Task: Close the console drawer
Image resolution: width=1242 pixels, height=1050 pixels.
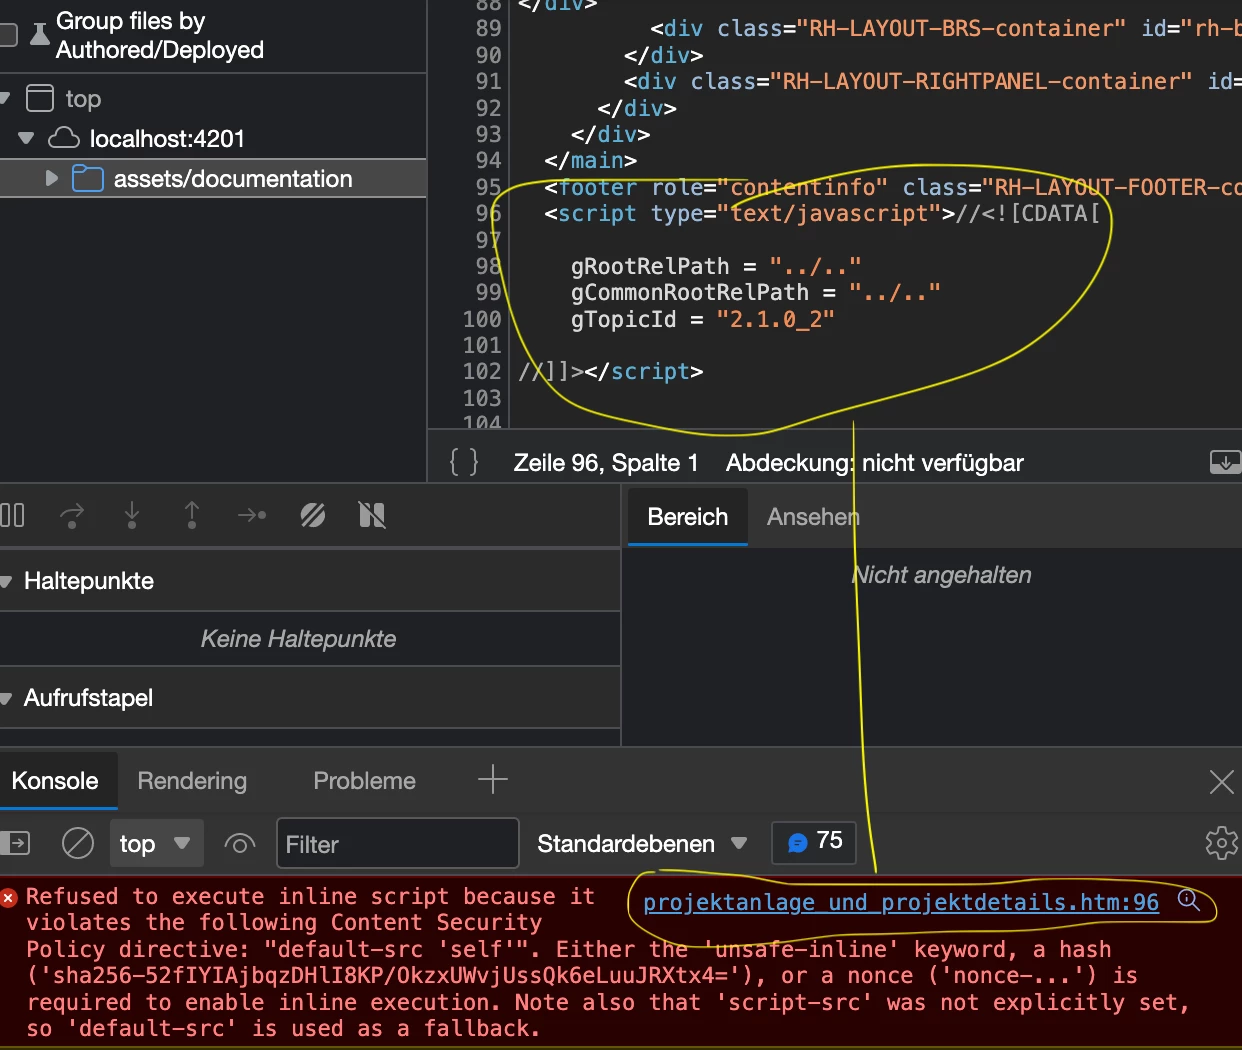Action: [1221, 781]
